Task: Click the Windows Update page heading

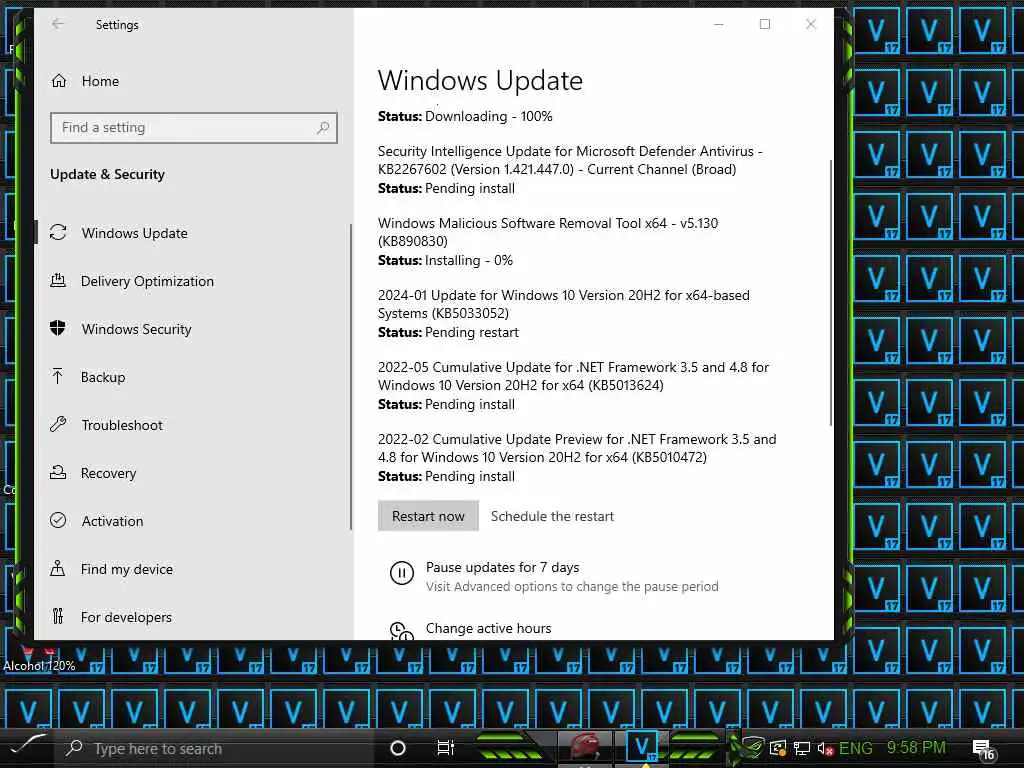Action: [480, 81]
